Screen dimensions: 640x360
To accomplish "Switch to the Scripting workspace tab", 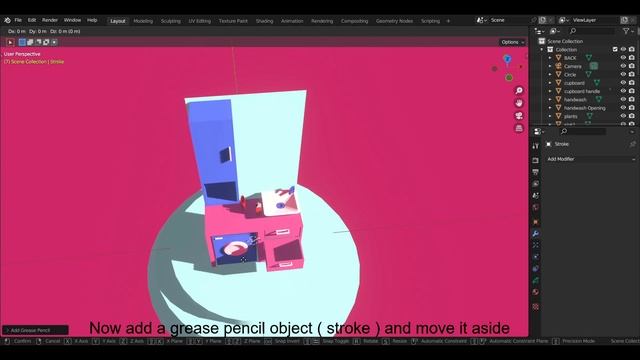I will 430,21.
